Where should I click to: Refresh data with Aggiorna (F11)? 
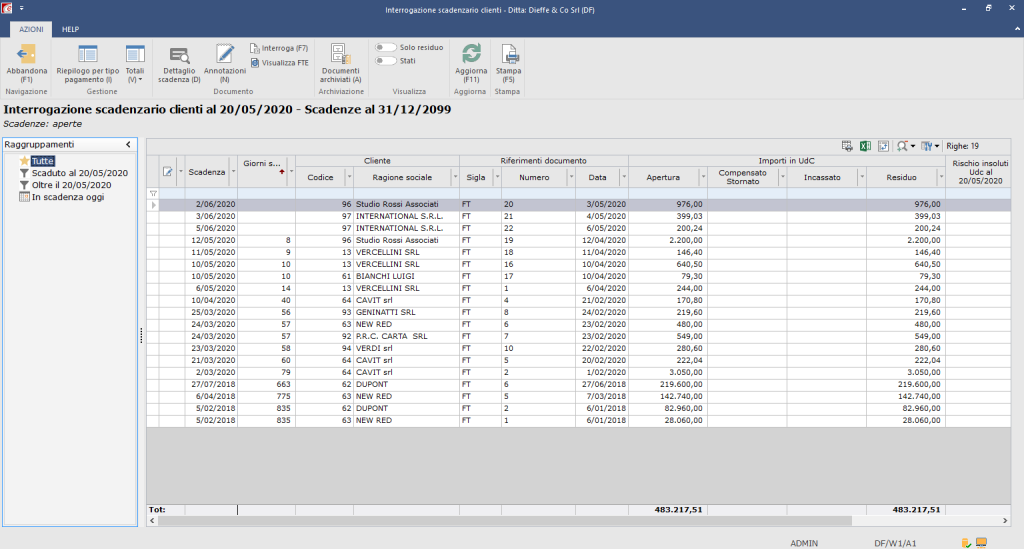(471, 63)
